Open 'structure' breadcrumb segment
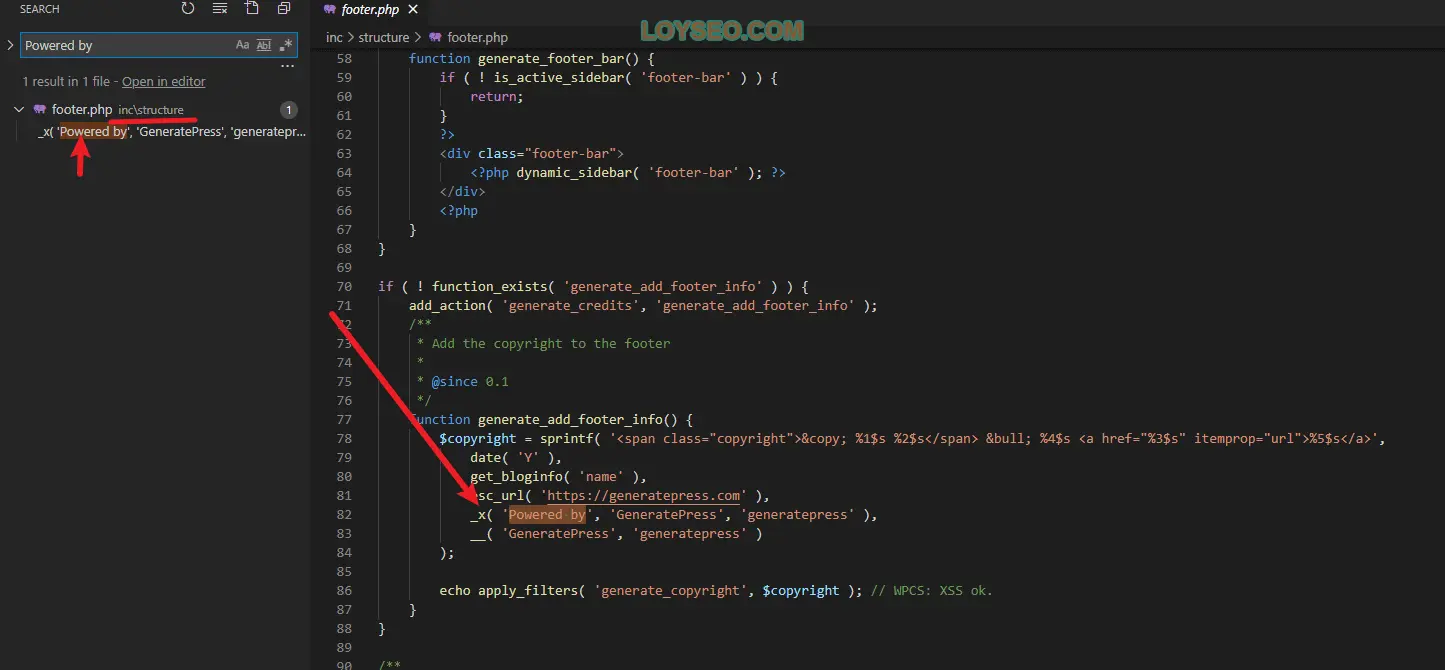Screen dimensions: 1445x670 (384, 38)
